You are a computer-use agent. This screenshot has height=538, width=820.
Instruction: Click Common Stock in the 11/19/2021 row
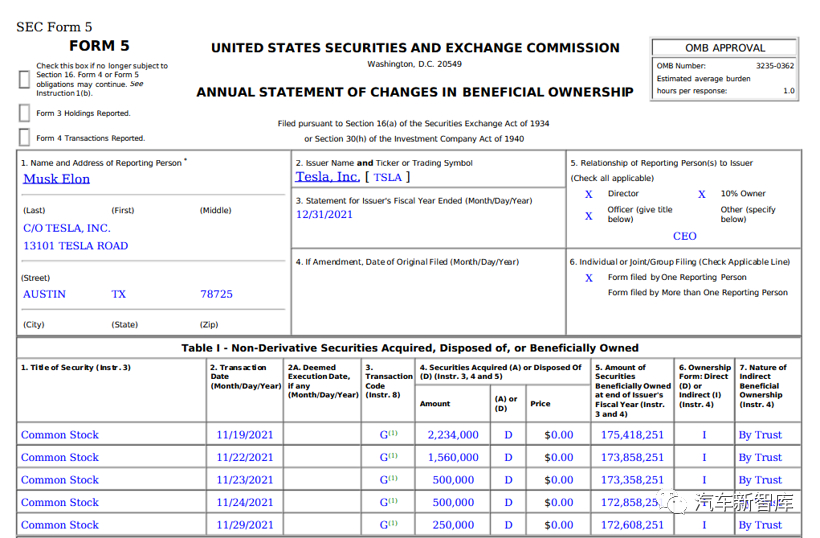(60, 435)
